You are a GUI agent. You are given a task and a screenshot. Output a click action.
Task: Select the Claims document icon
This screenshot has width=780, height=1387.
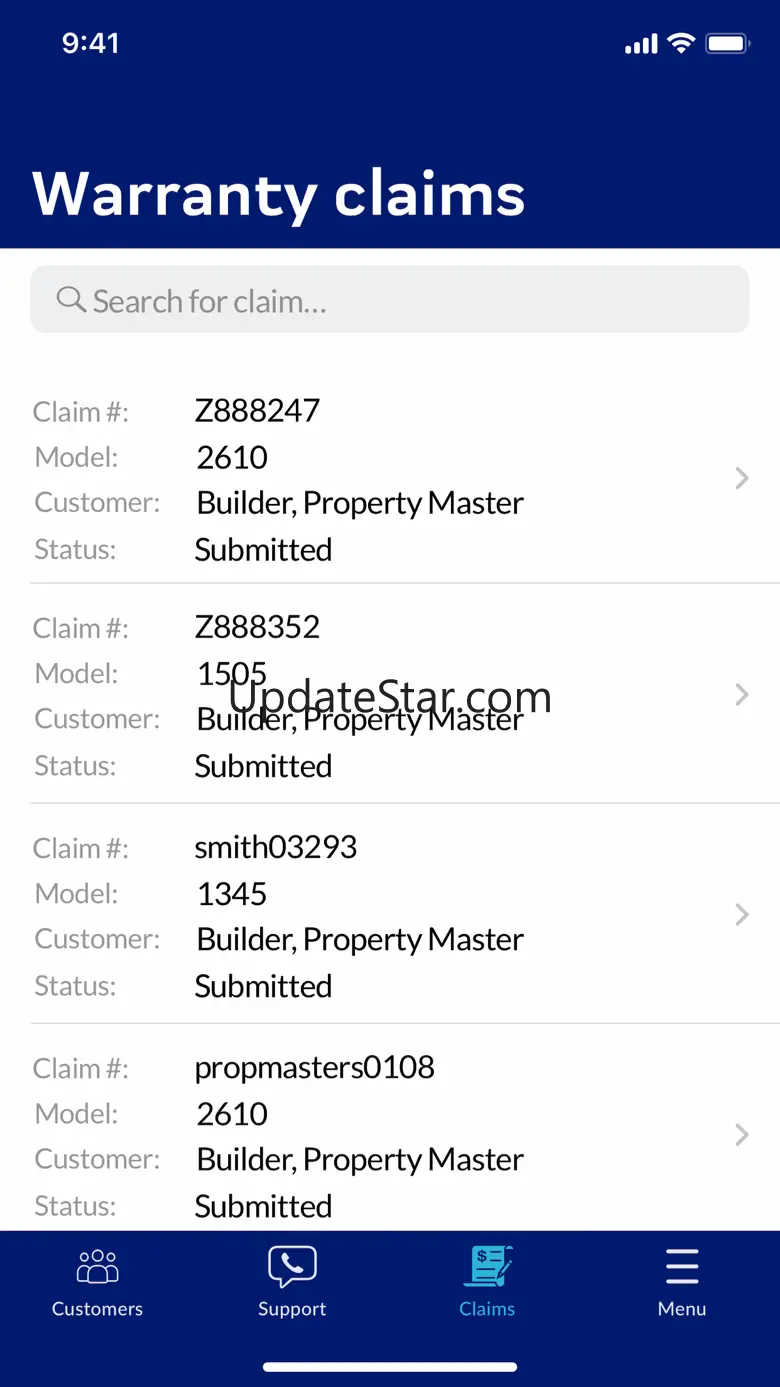point(487,1266)
